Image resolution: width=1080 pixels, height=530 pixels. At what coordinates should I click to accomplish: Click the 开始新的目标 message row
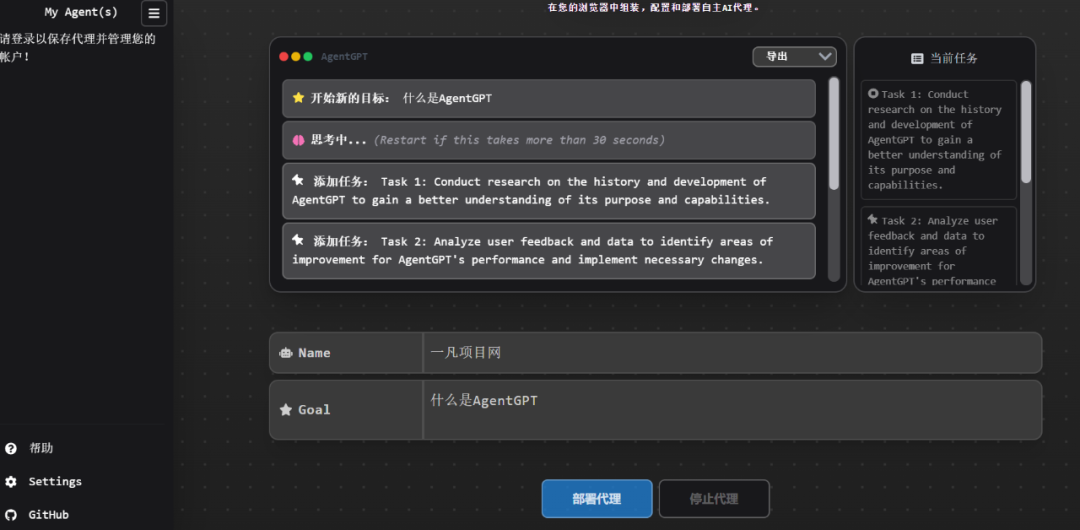[x=549, y=98]
